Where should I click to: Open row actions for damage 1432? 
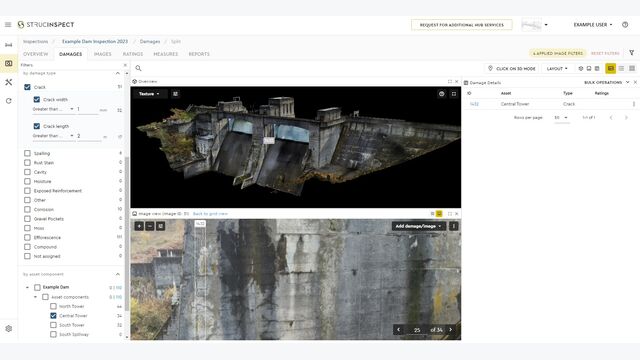point(633,104)
